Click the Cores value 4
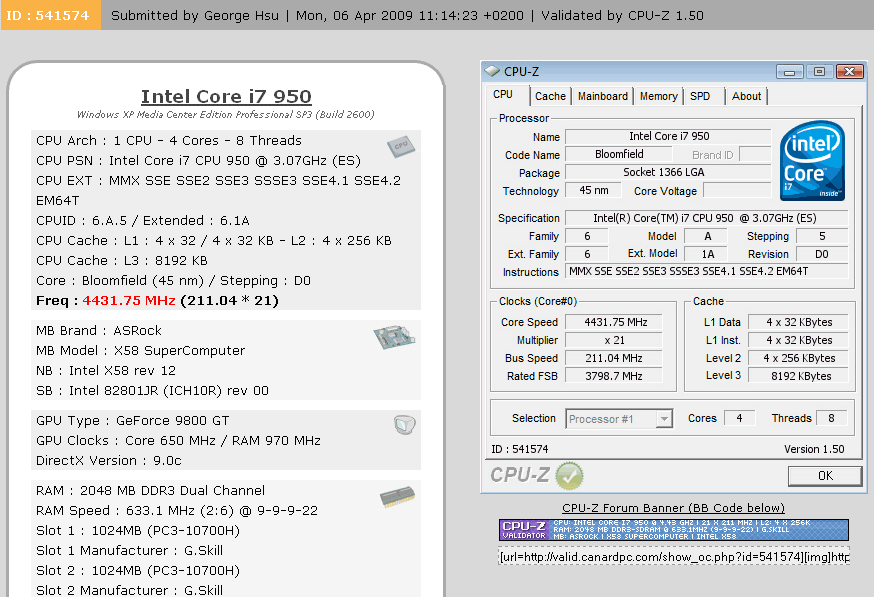Image resolution: width=874 pixels, height=597 pixels. coord(739,418)
